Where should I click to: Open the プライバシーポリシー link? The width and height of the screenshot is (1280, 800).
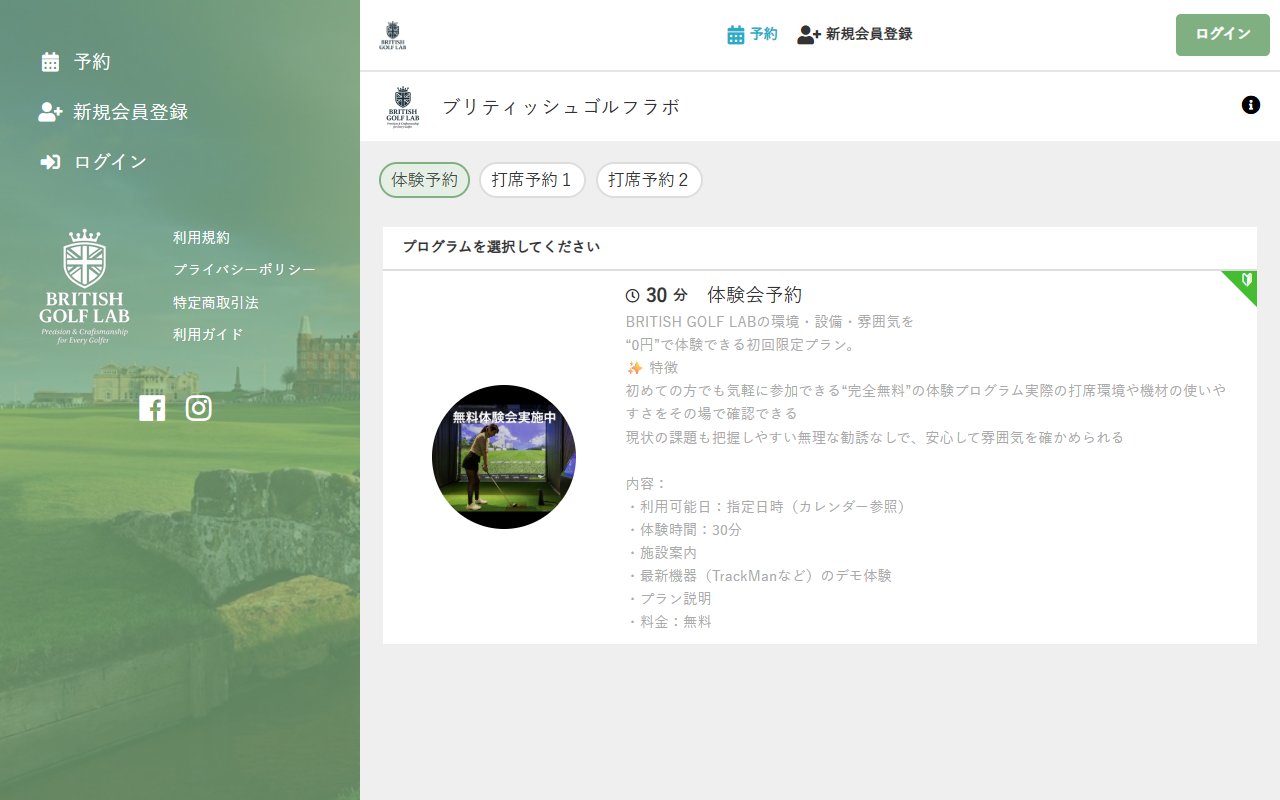[244, 270]
